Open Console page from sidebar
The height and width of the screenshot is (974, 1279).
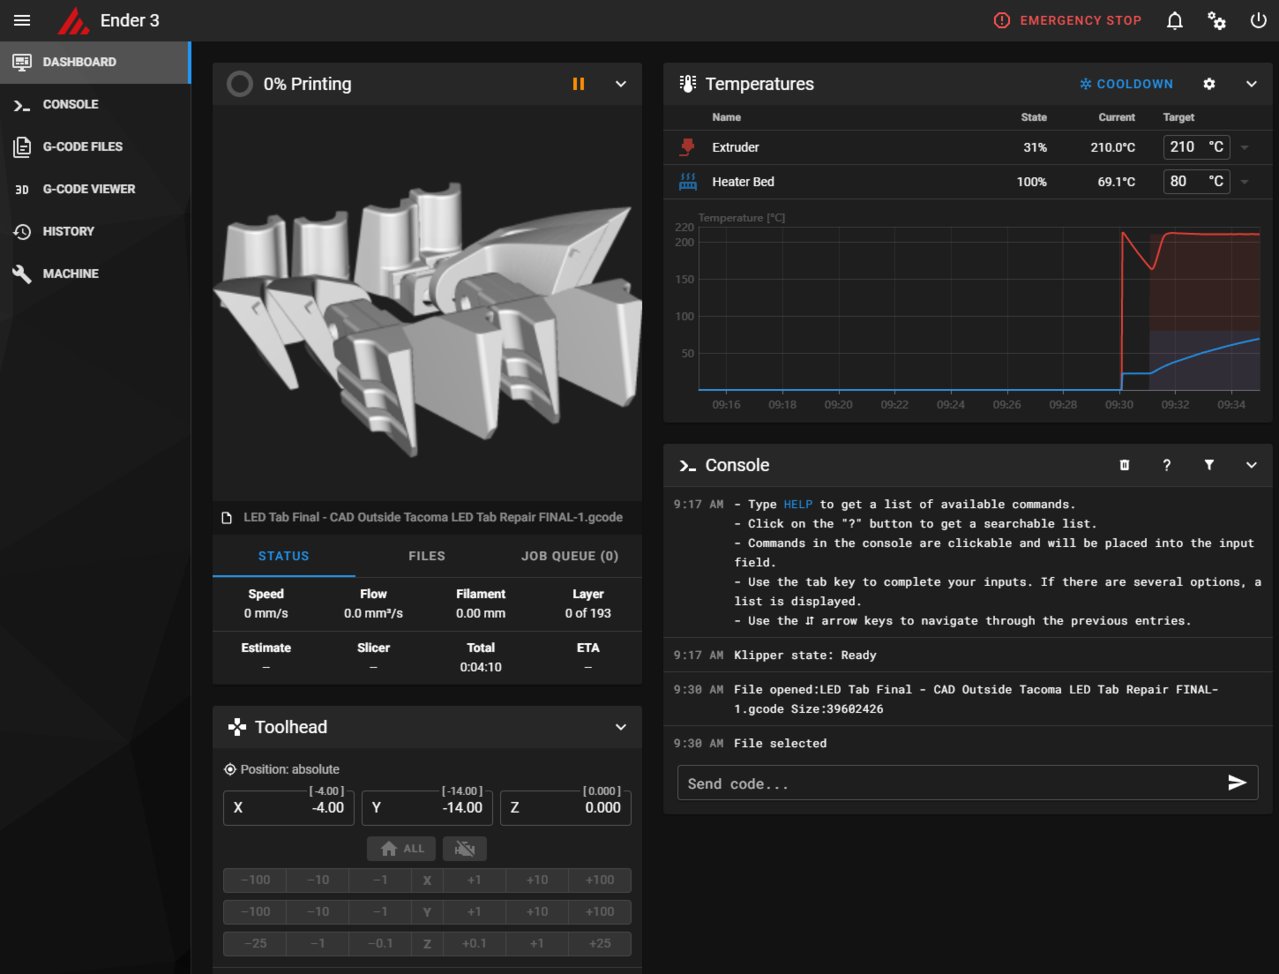click(x=95, y=104)
